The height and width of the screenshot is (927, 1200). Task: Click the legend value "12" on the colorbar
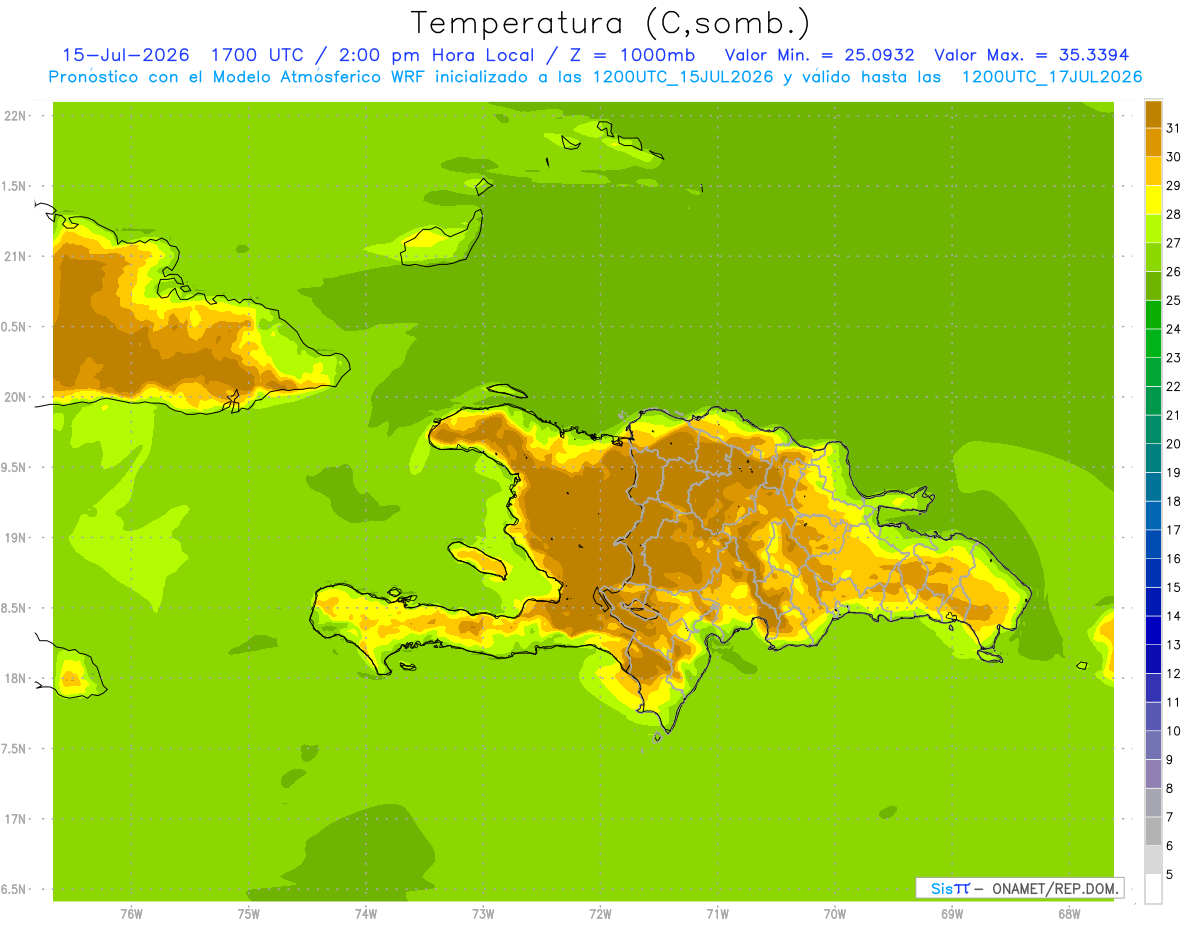click(1174, 674)
